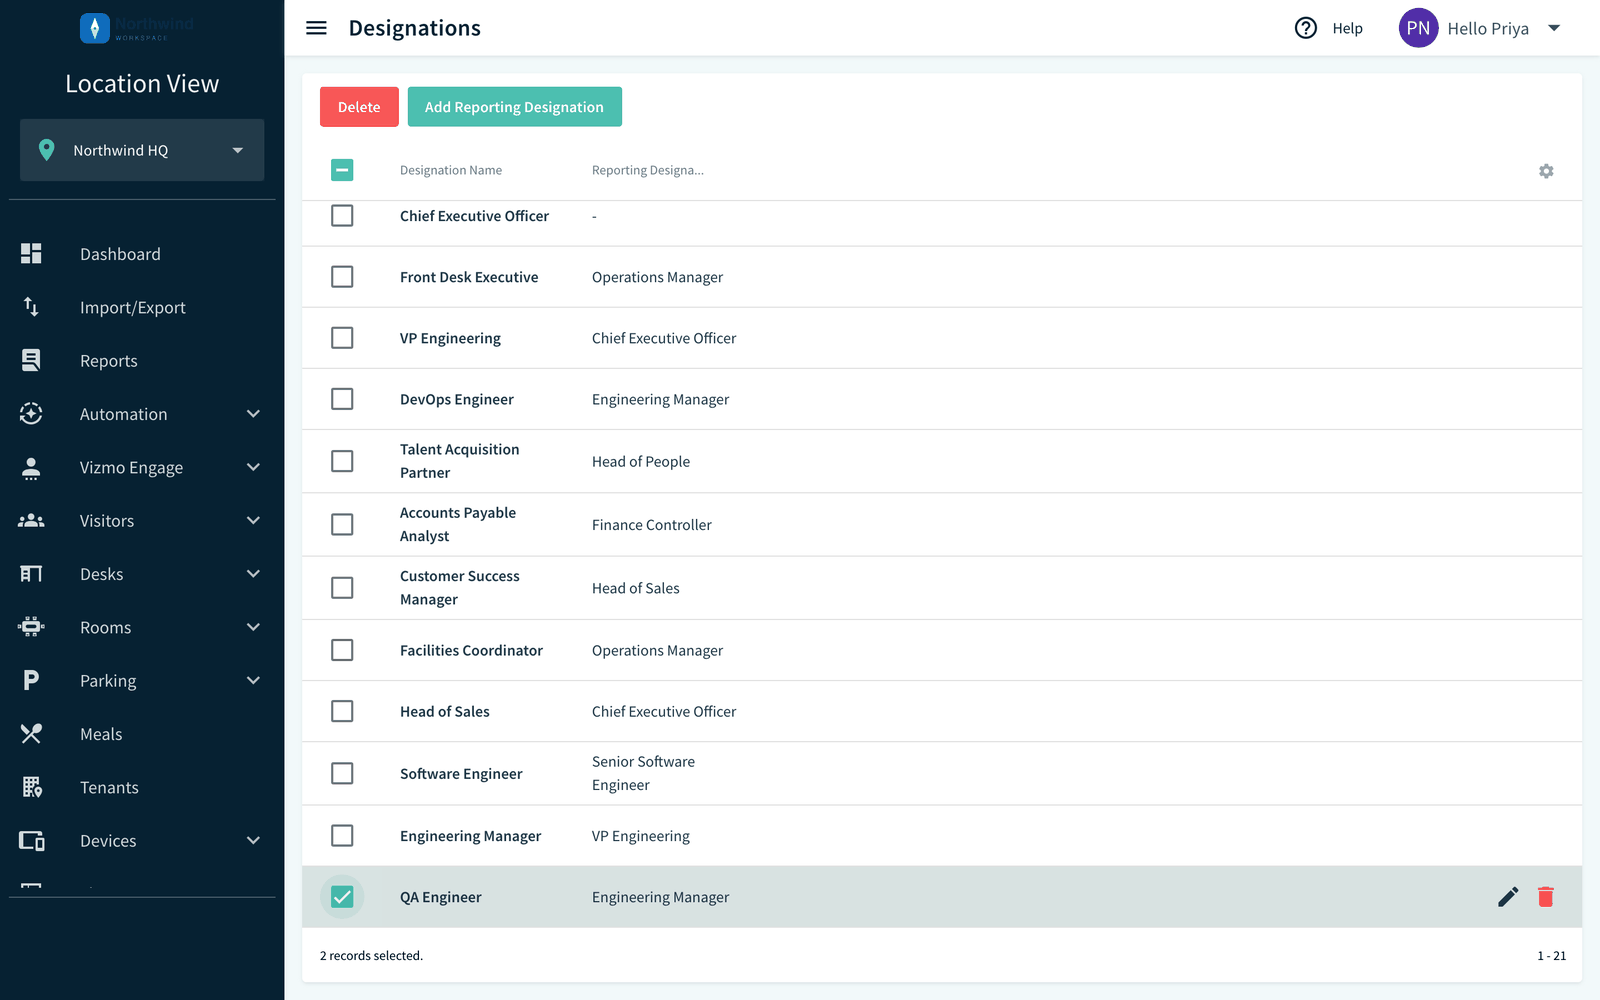Expand the Automation menu chevron
The width and height of the screenshot is (1600, 1000).
253,414
